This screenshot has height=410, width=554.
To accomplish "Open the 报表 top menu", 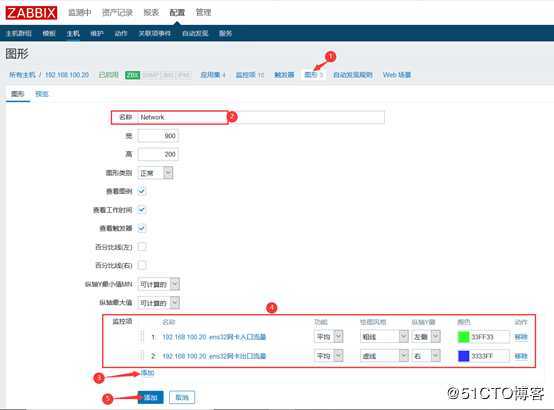I will [151, 12].
